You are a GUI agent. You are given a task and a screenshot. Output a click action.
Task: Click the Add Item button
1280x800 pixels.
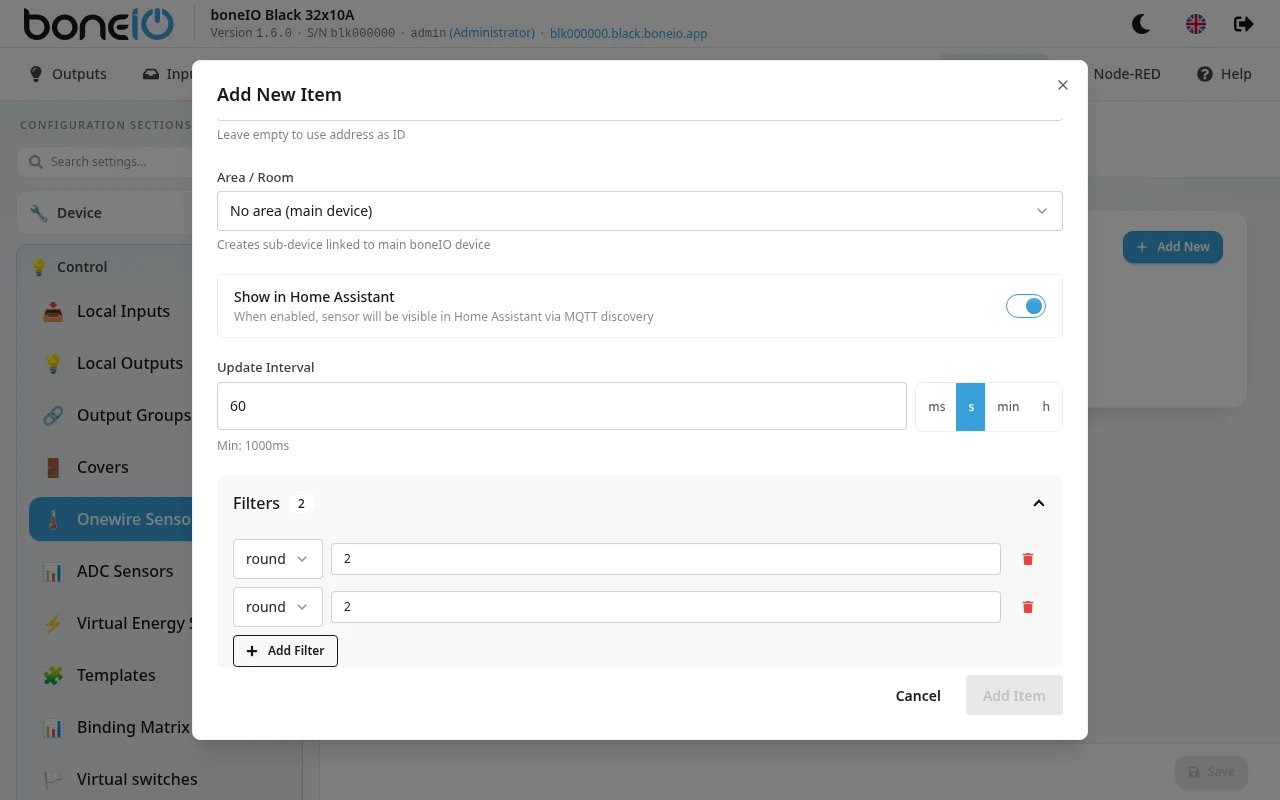pos(1014,696)
